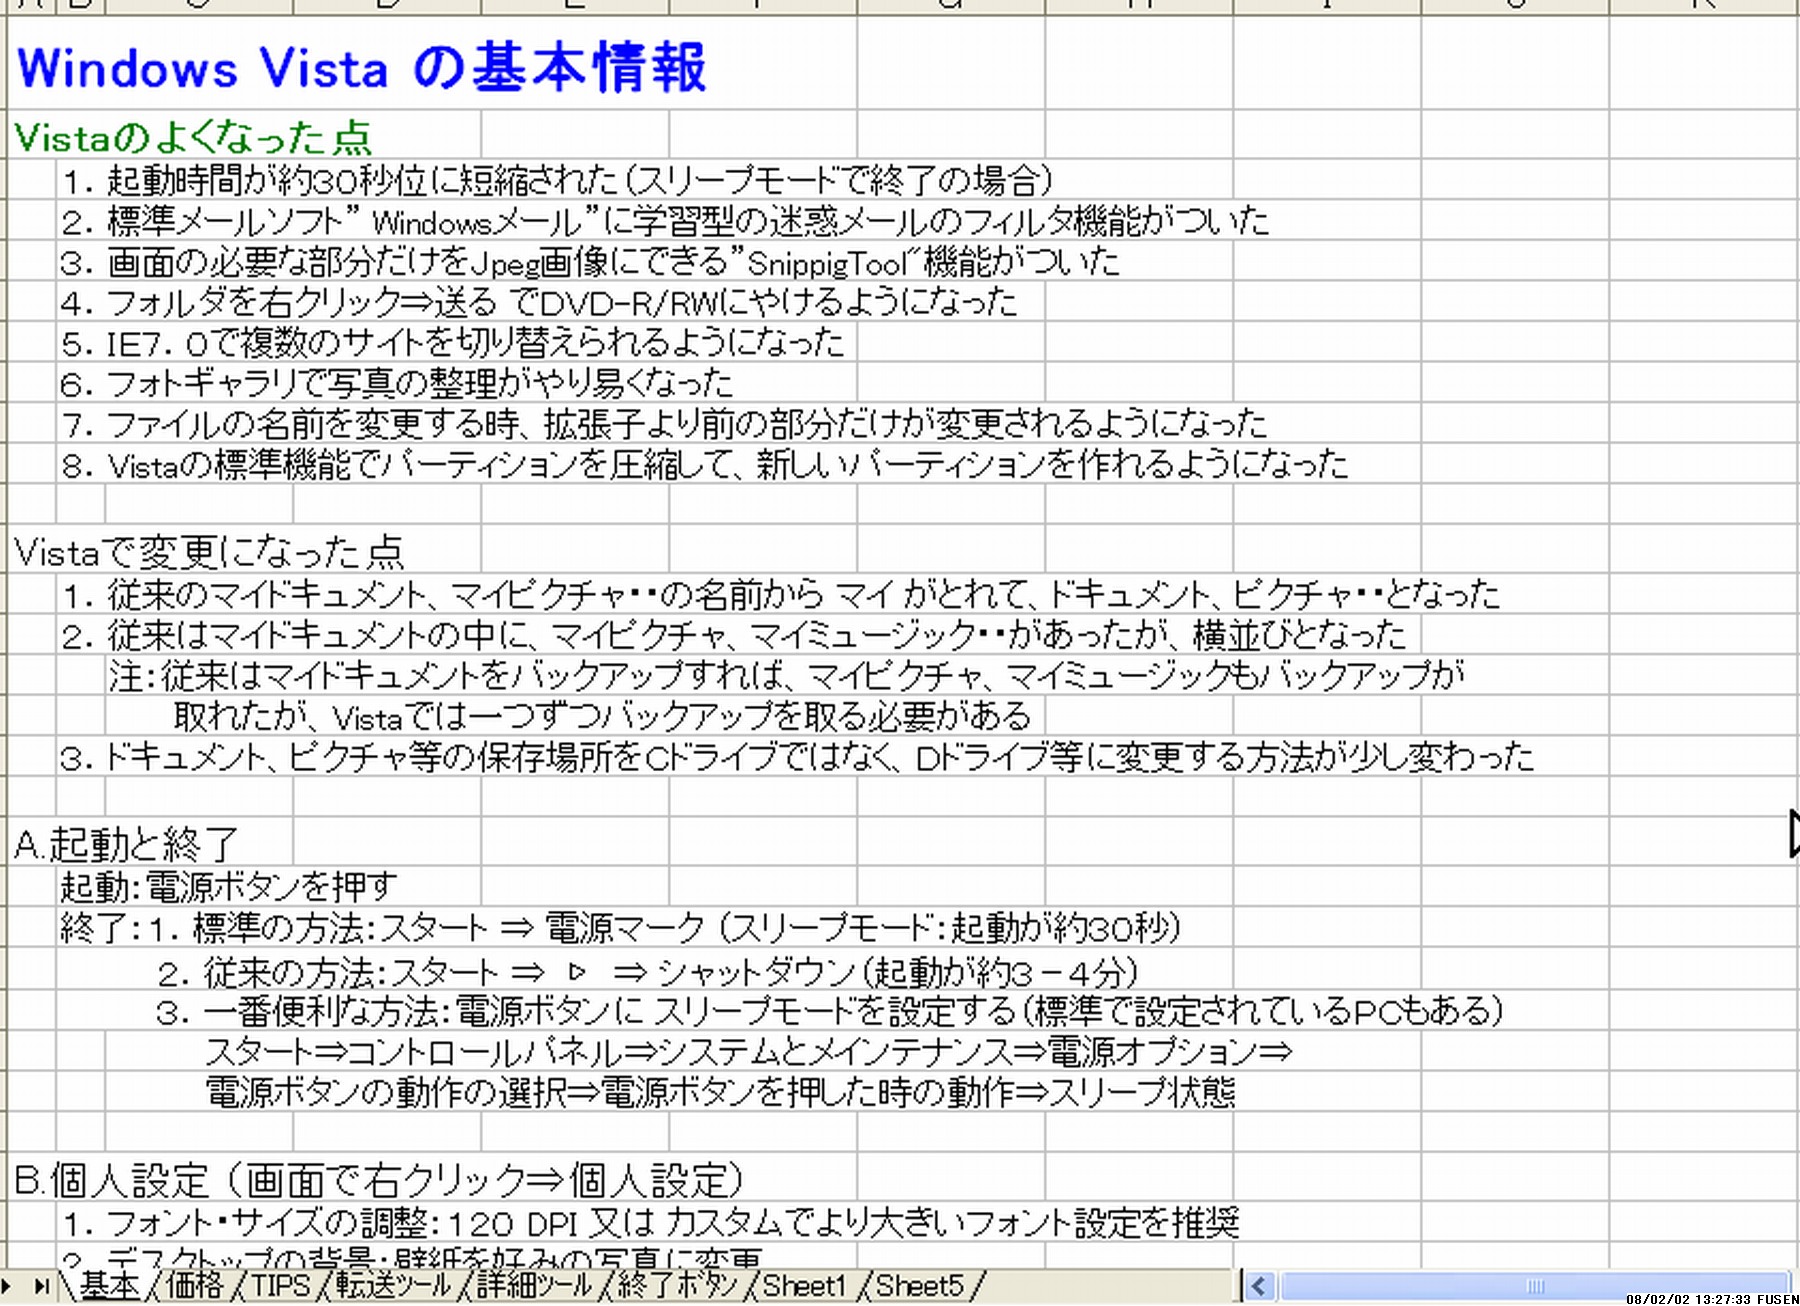This screenshot has width=1800, height=1306.
Task: Select the line '取れたが、Vistaでは一つずつバックアップ'
Action: 602,716
